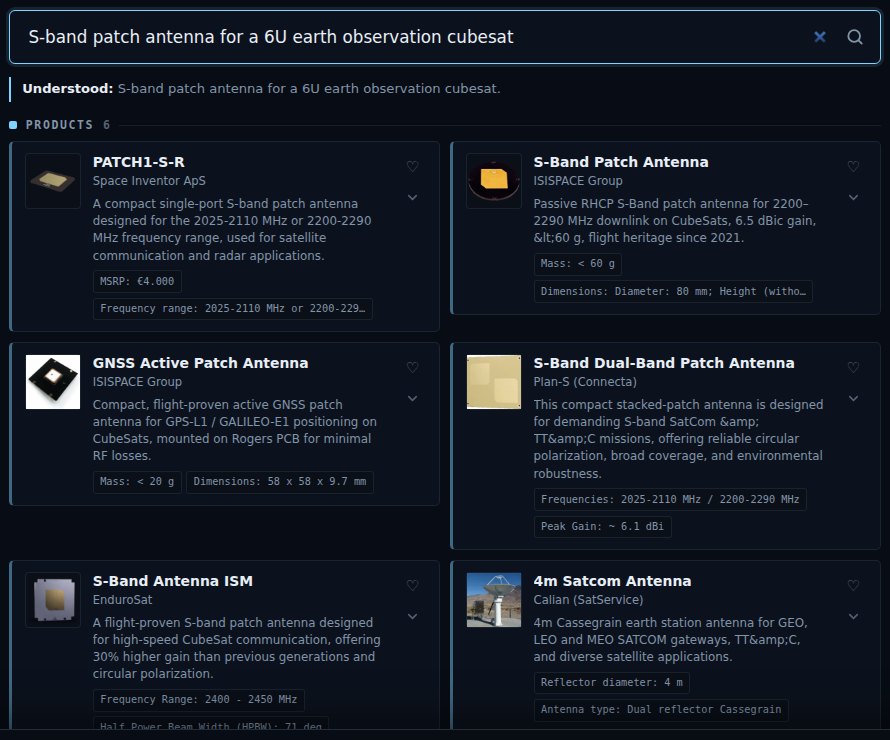Image resolution: width=890 pixels, height=740 pixels.
Task: Expand 4m Satcom Antenna card chevron
Action: tap(853, 616)
